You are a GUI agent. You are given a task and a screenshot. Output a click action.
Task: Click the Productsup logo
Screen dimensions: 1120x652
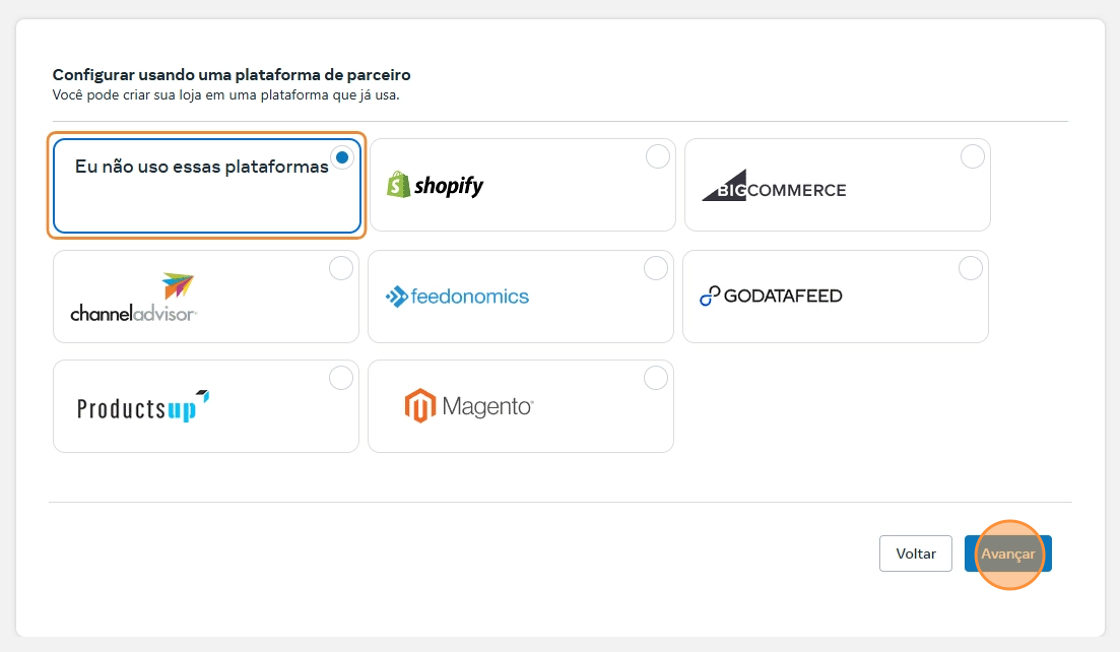(143, 407)
